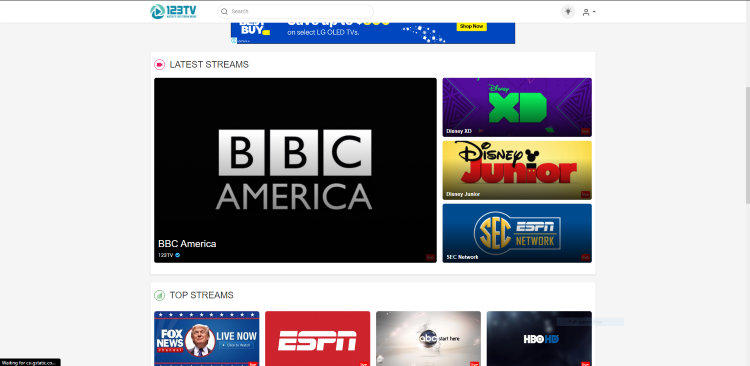This screenshot has height=366, width=750.
Task: Toggle dark mode lightbulb icon
Action: [568, 11]
